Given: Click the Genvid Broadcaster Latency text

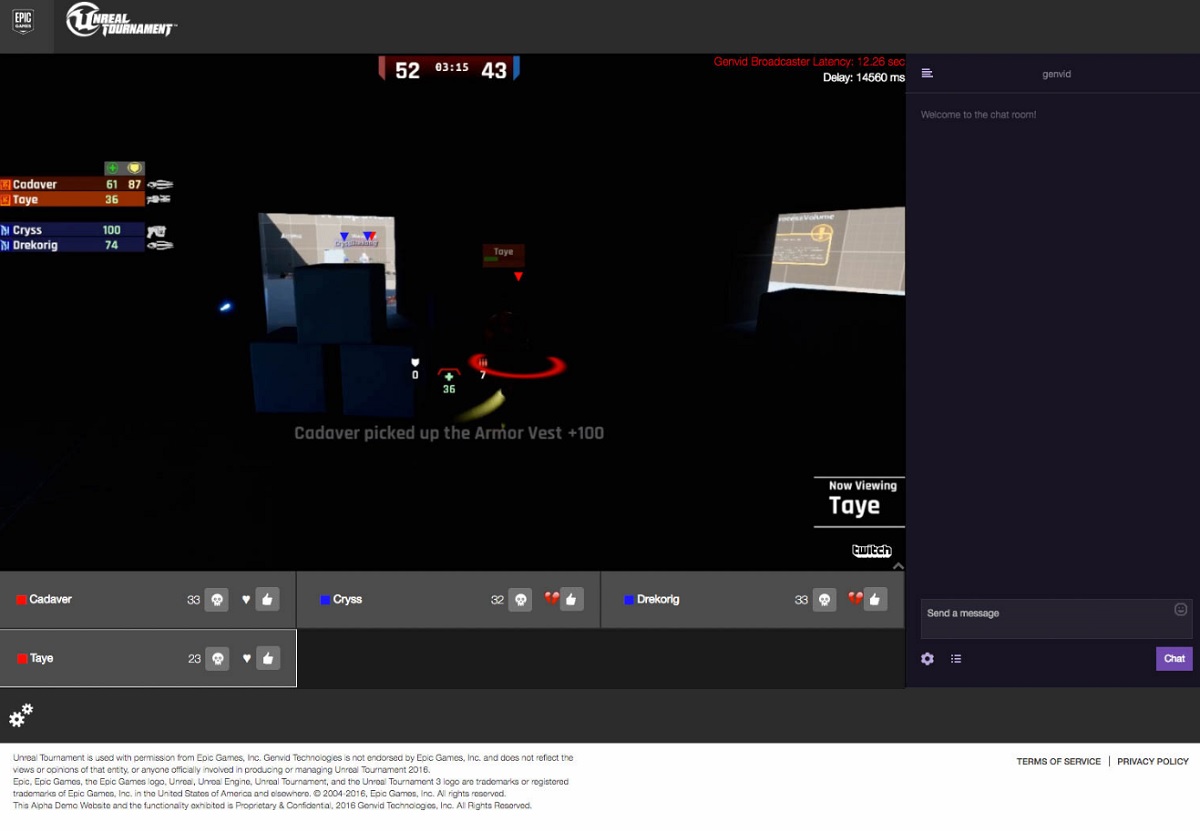Looking at the screenshot, I should (809, 62).
